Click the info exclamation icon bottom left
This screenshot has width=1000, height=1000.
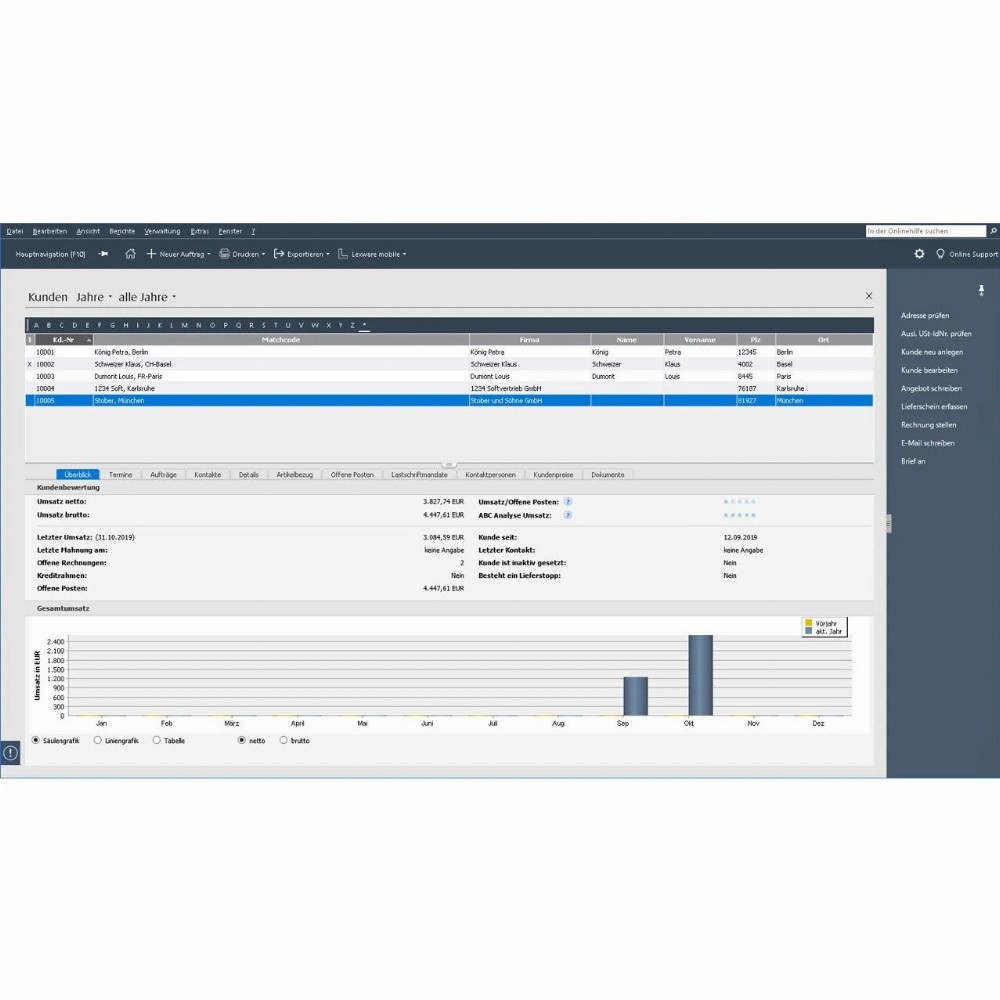coord(10,753)
